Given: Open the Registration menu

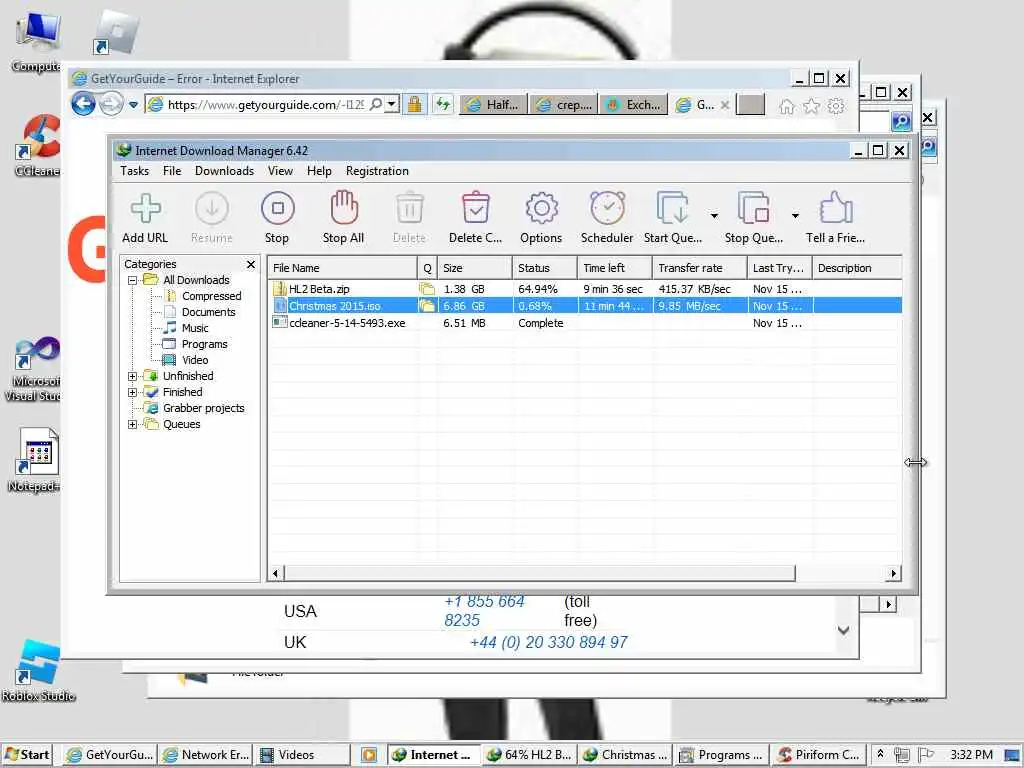Looking at the screenshot, I should tap(377, 171).
